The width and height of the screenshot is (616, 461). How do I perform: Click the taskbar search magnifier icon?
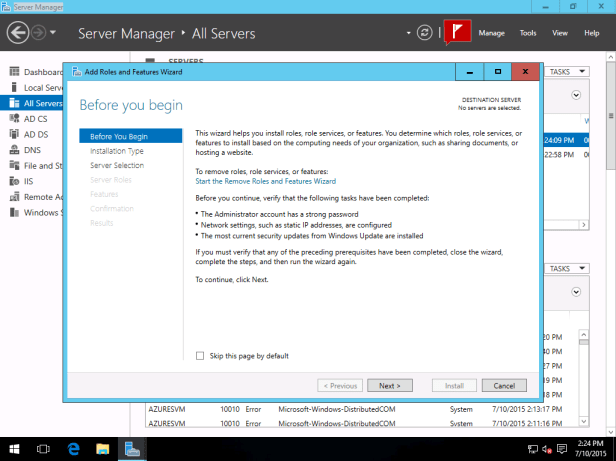pyautogui.click(x=45, y=449)
